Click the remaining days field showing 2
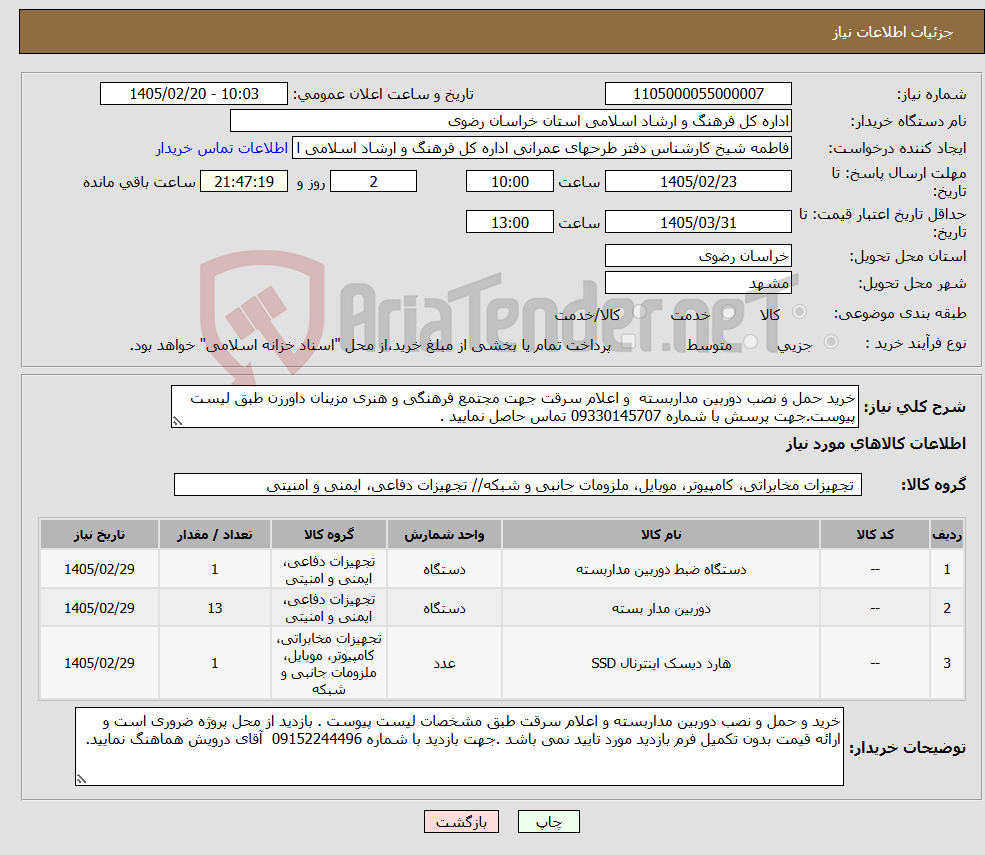The image size is (985, 855). click(x=373, y=182)
